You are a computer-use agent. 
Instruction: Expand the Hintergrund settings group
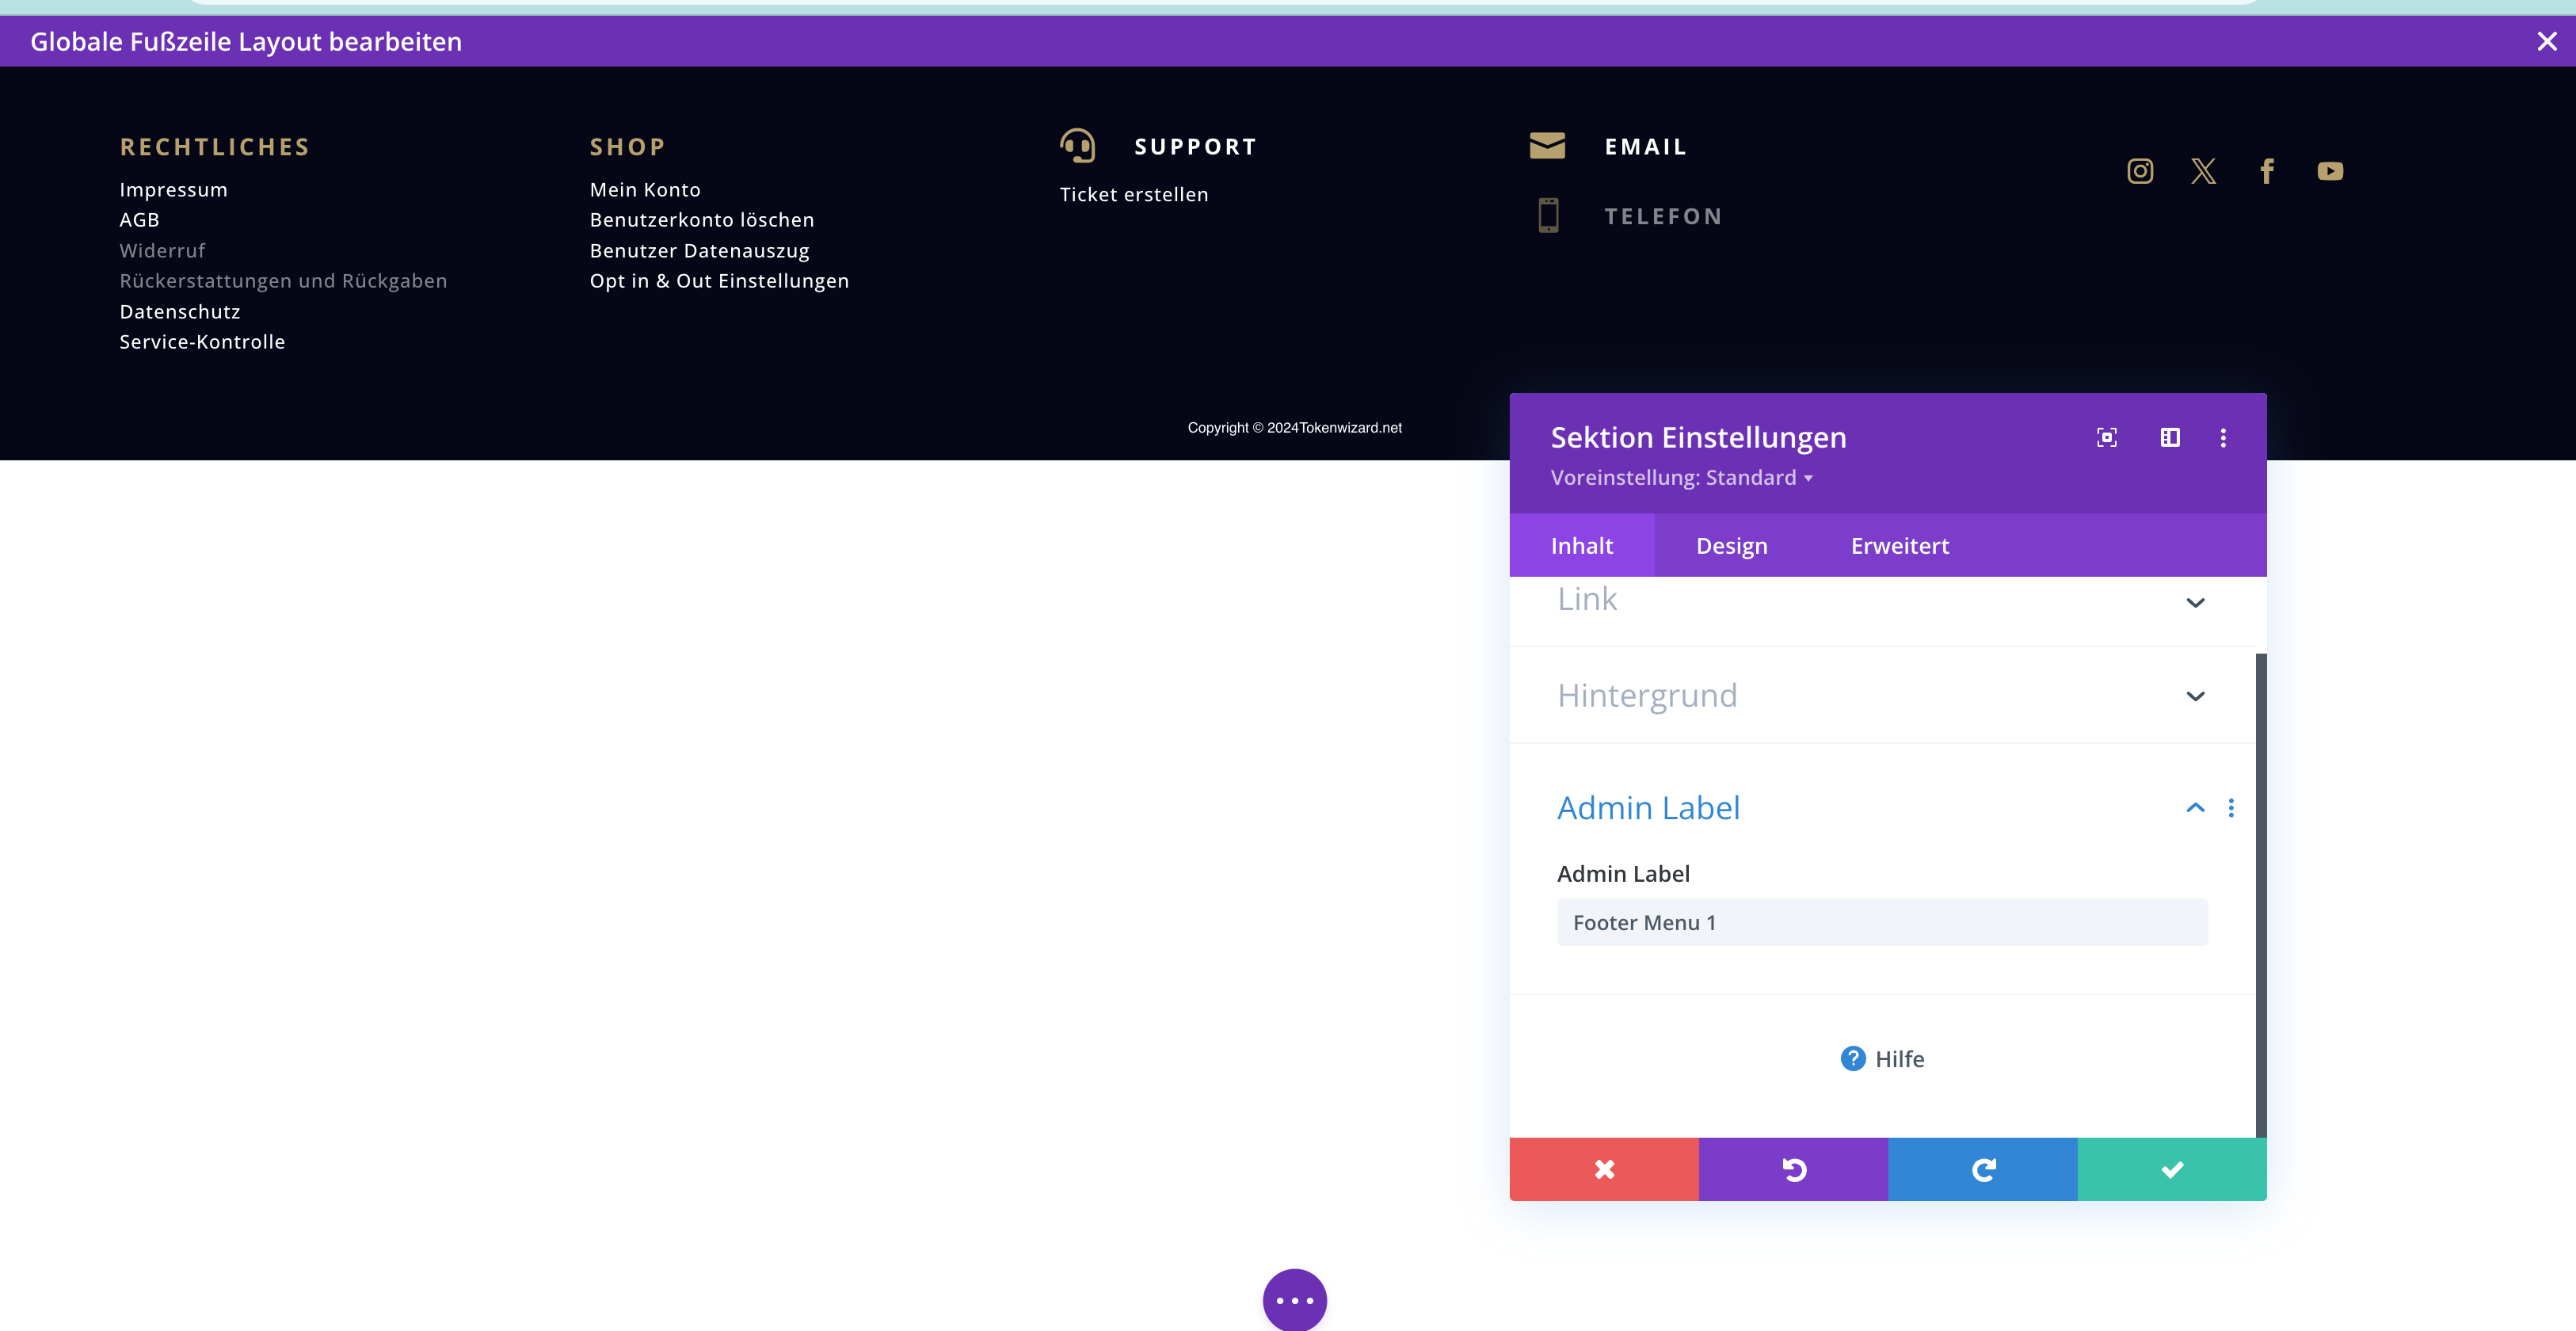point(1882,695)
